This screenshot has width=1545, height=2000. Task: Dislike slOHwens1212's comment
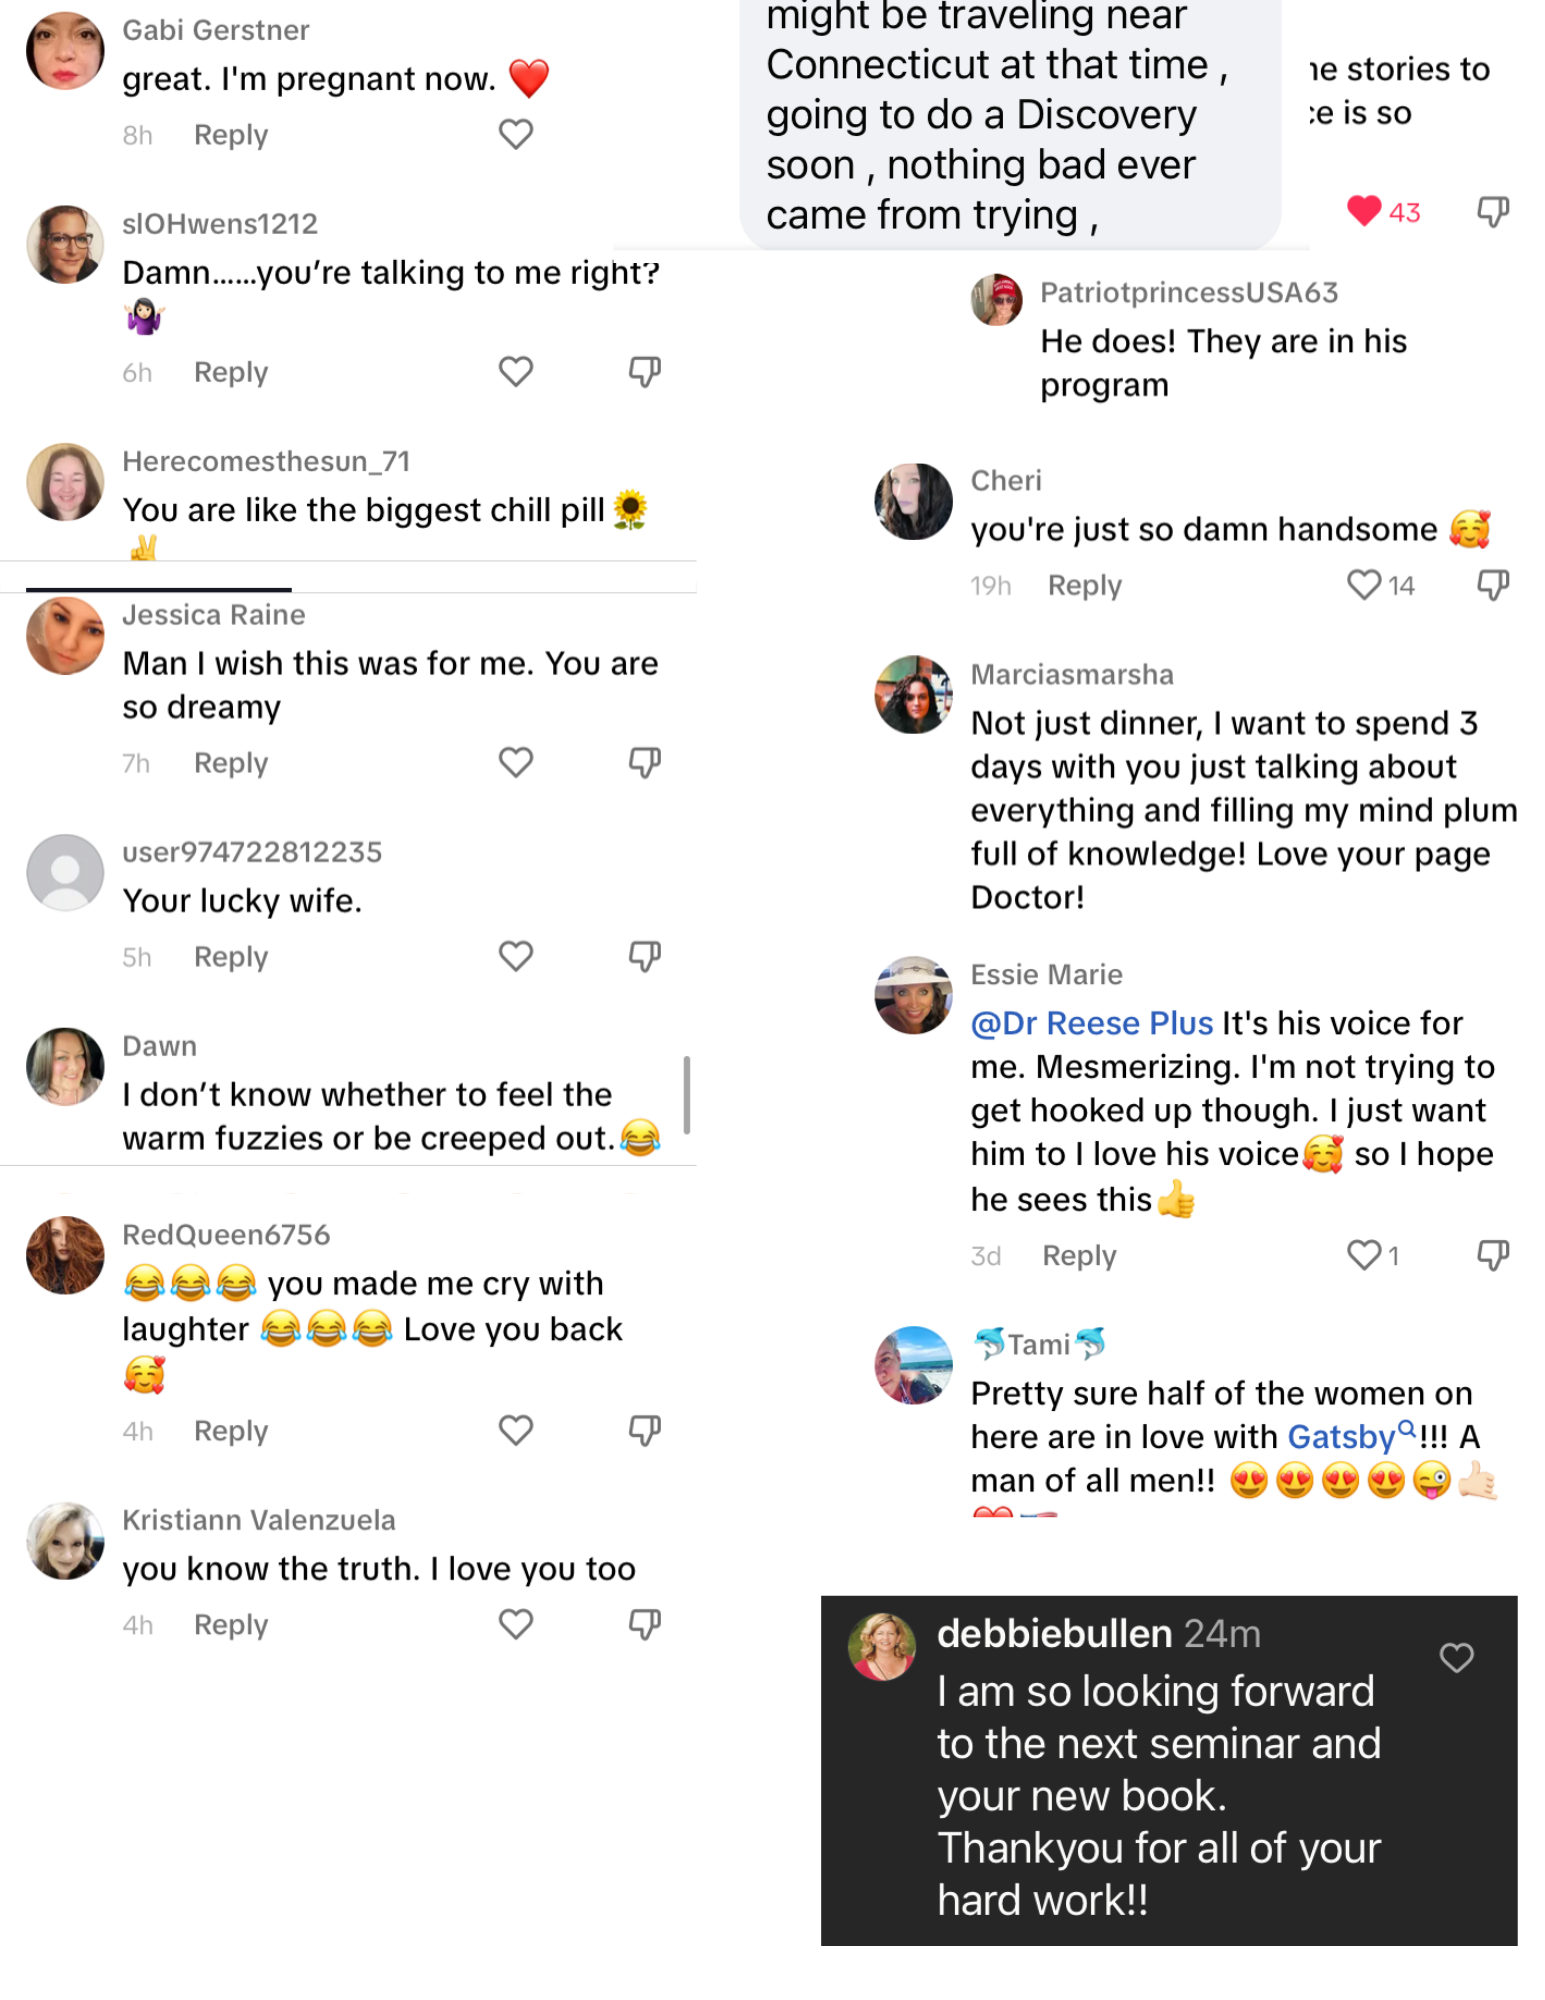click(644, 372)
